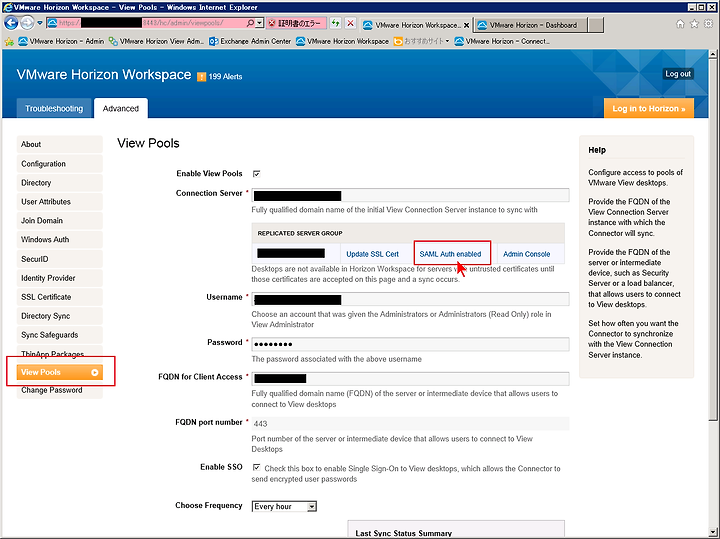Go back with the browser Back arrow
This screenshot has height=539, width=720.
(x=11, y=22)
